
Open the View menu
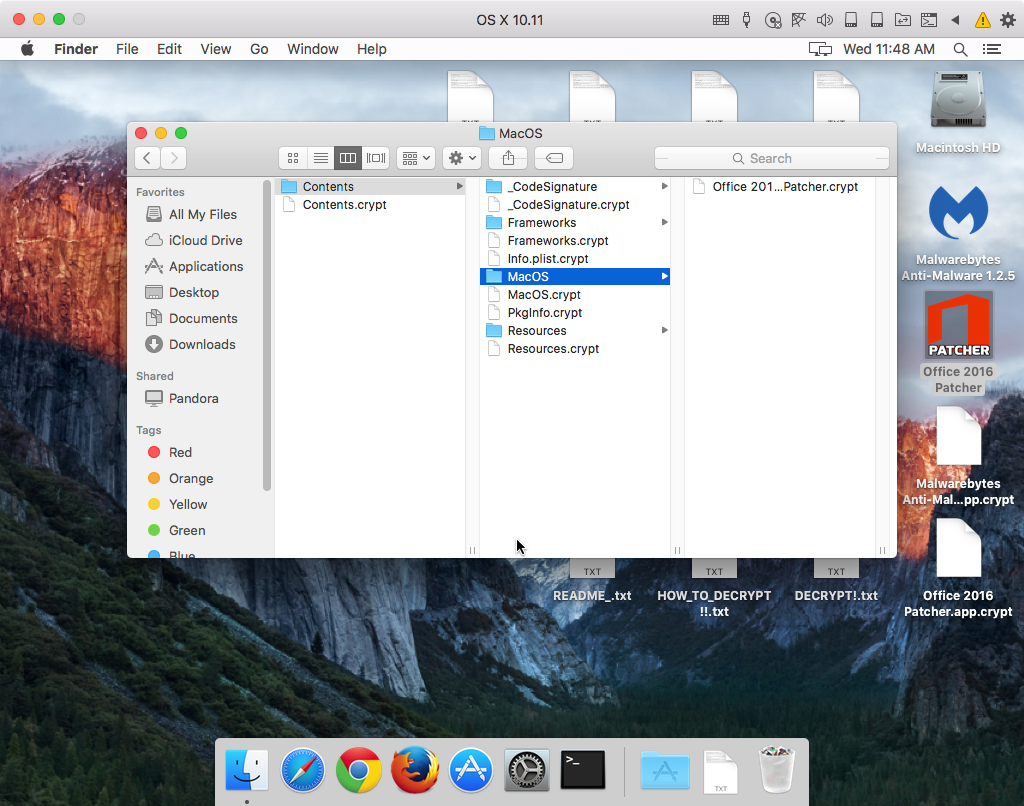[216, 49]
